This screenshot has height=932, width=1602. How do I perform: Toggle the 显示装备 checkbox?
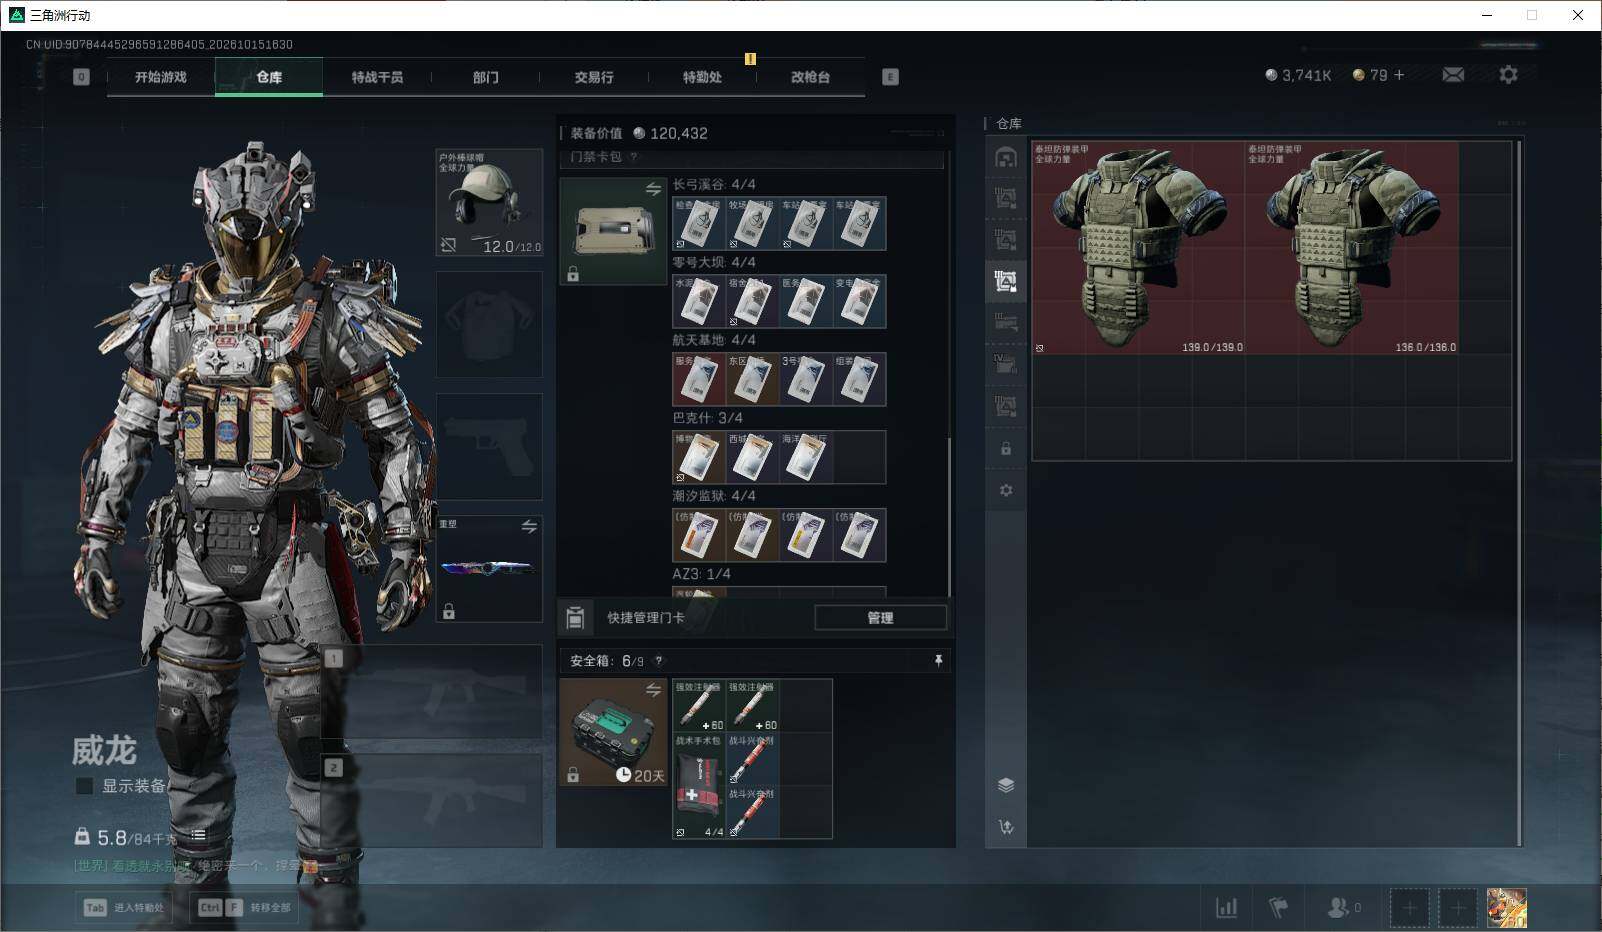(x=85, y=786)
